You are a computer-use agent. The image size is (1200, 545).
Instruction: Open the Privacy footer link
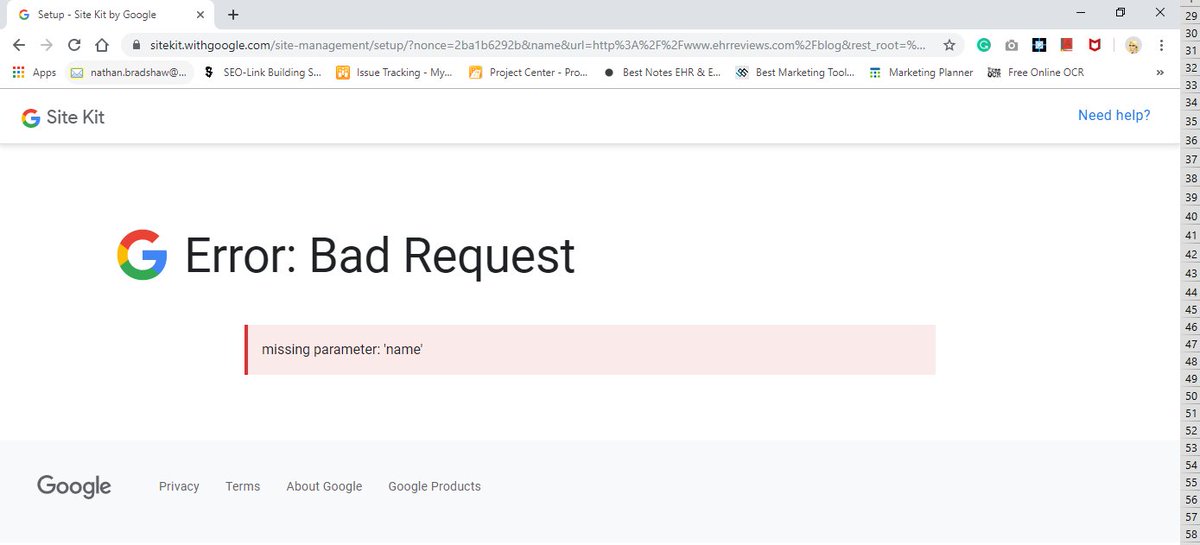(179, 486)
